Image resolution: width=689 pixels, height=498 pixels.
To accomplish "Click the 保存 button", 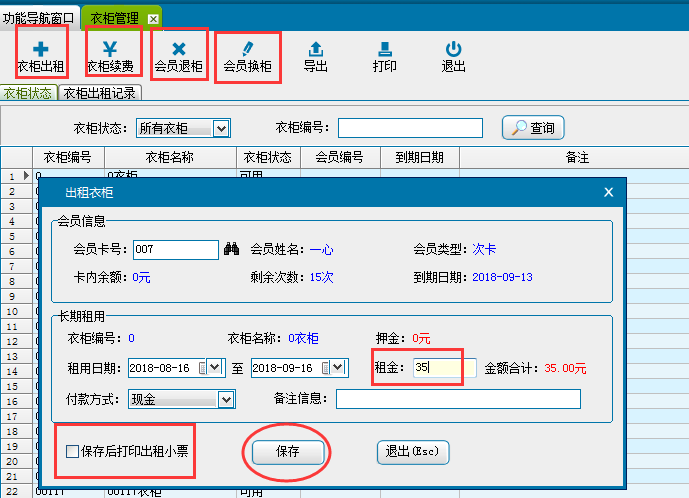I will coord(288,452).
